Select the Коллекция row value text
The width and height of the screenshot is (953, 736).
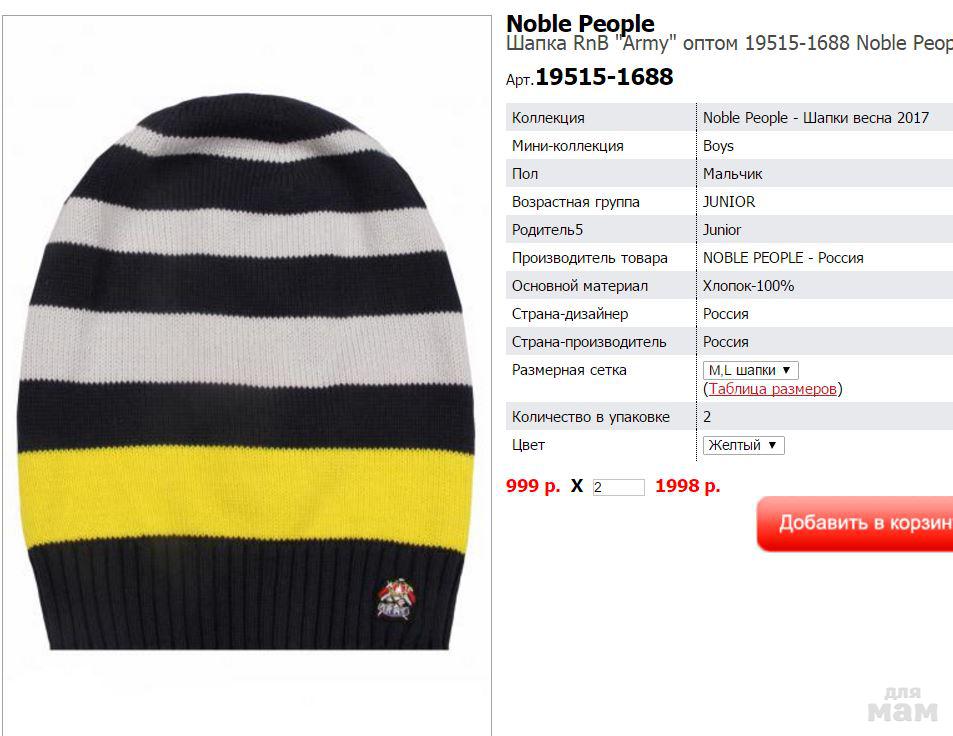tap(816, 117)
